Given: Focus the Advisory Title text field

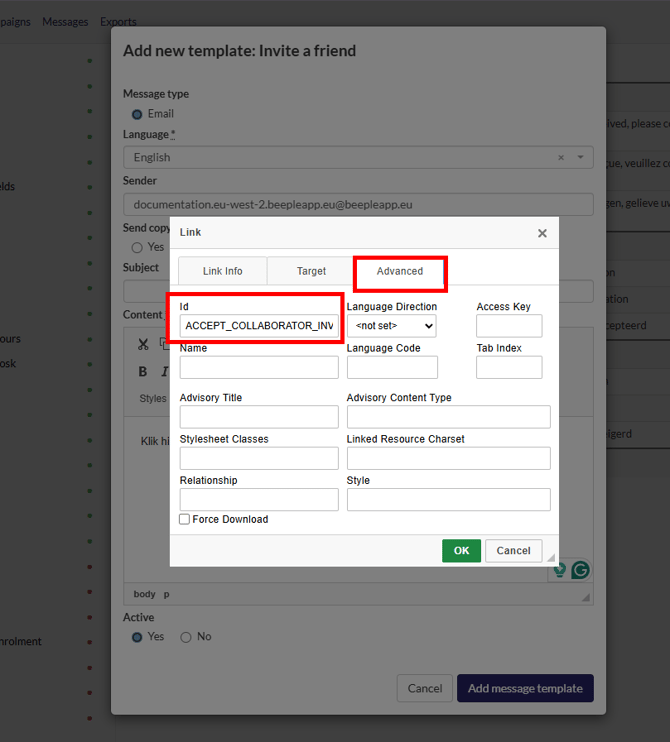Looking at the screenshot, I should pos(259,416).
